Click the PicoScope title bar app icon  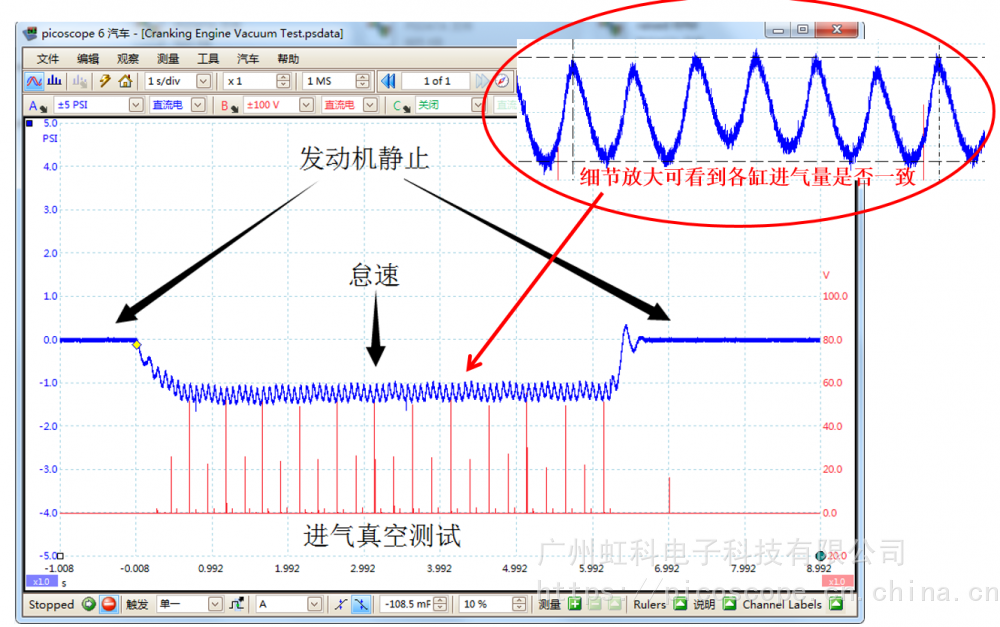(x=29, y=33)
